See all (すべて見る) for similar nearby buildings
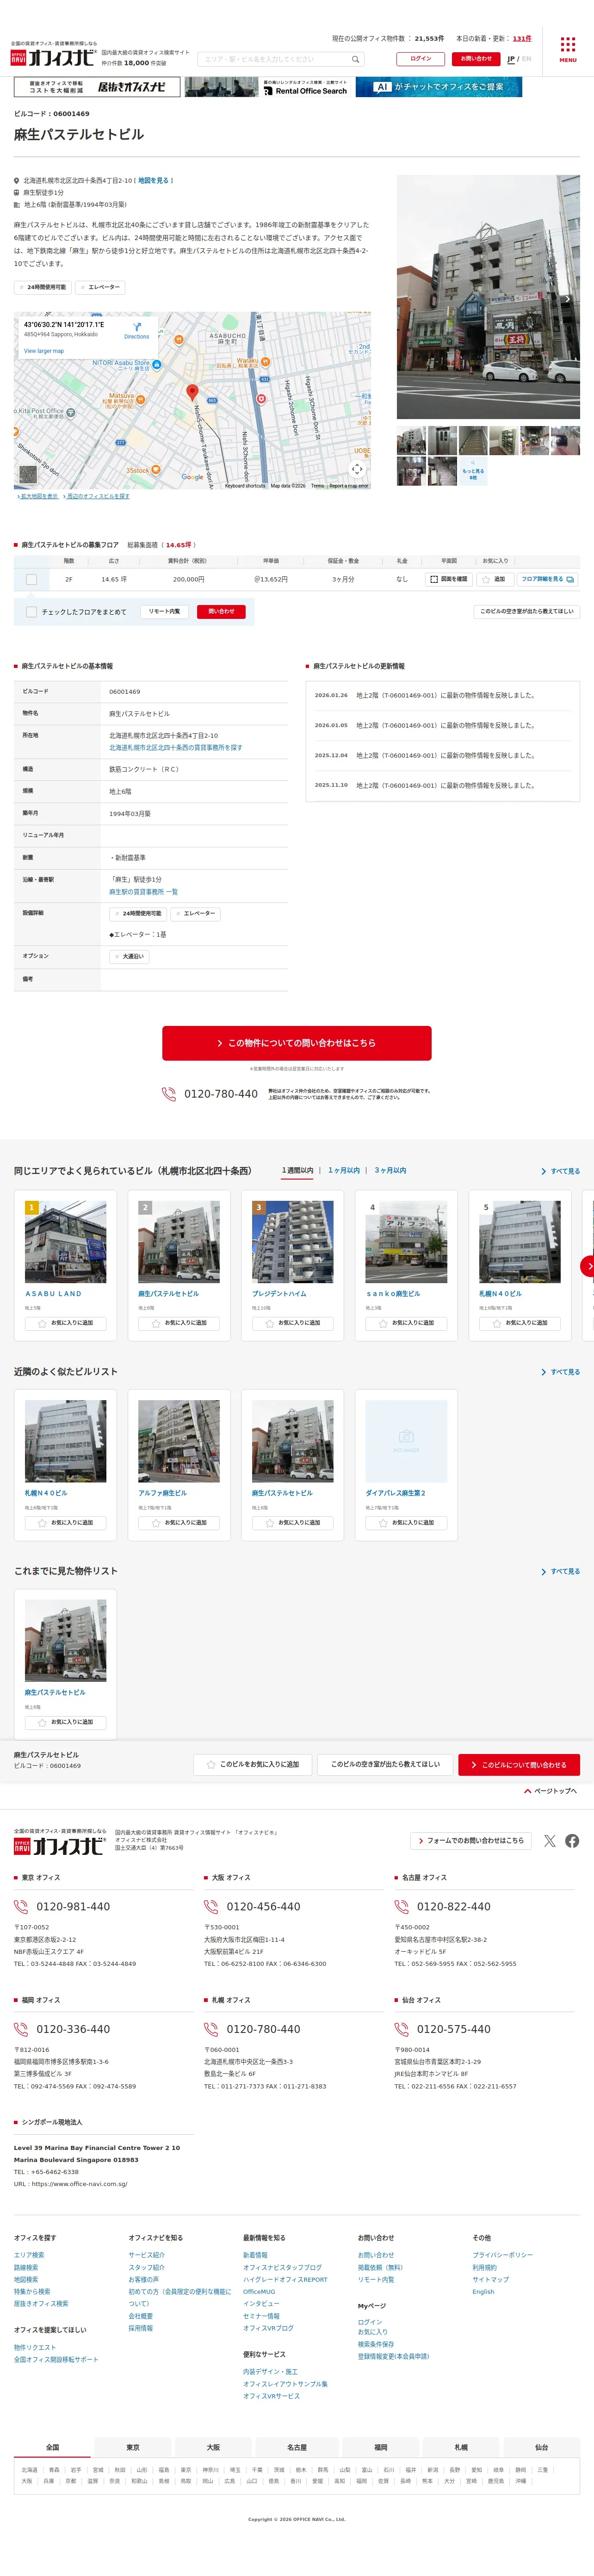 (561, 1372)
